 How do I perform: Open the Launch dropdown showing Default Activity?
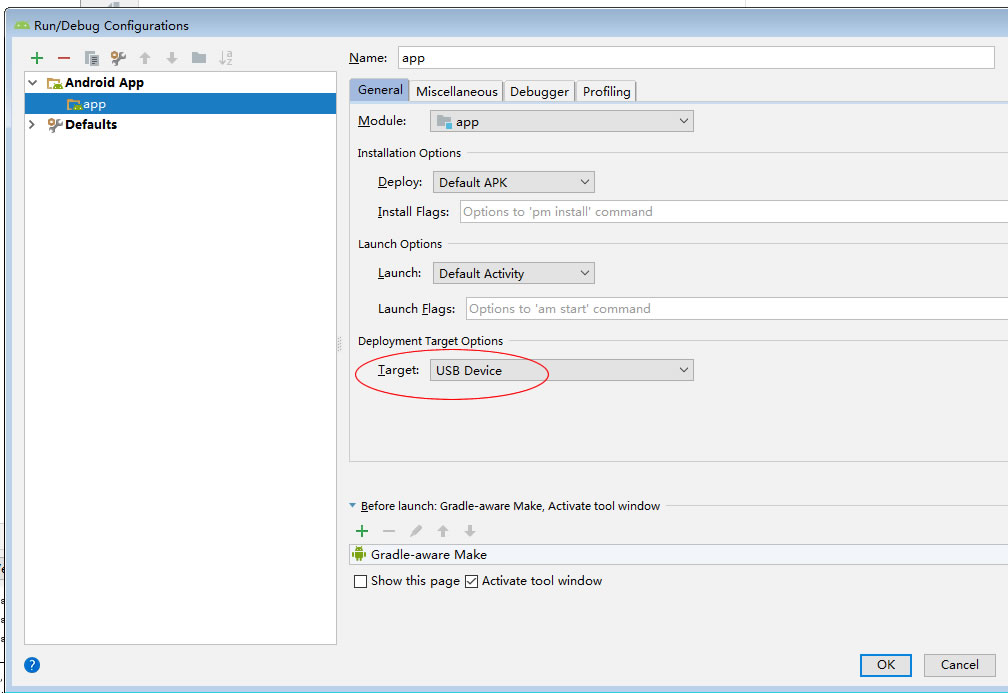[x=513, y=273]
